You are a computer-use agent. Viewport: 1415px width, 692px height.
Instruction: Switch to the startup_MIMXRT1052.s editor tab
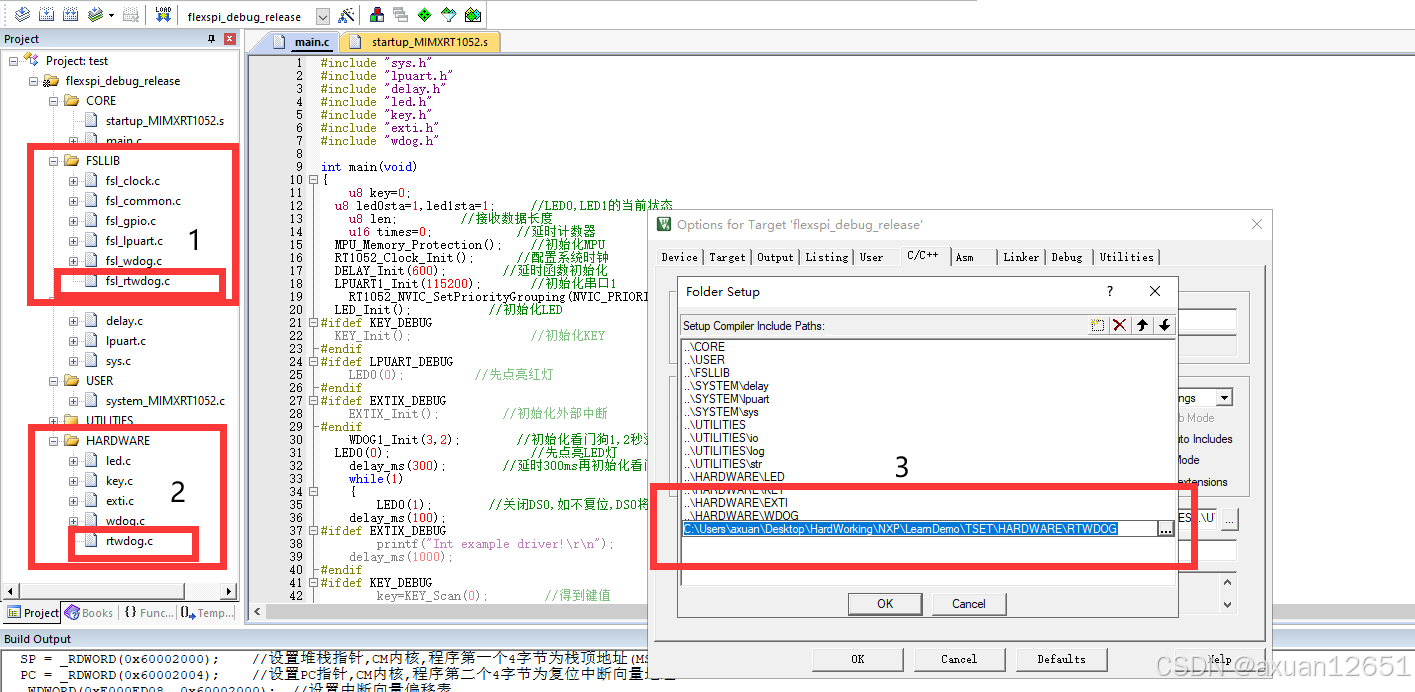420,42
